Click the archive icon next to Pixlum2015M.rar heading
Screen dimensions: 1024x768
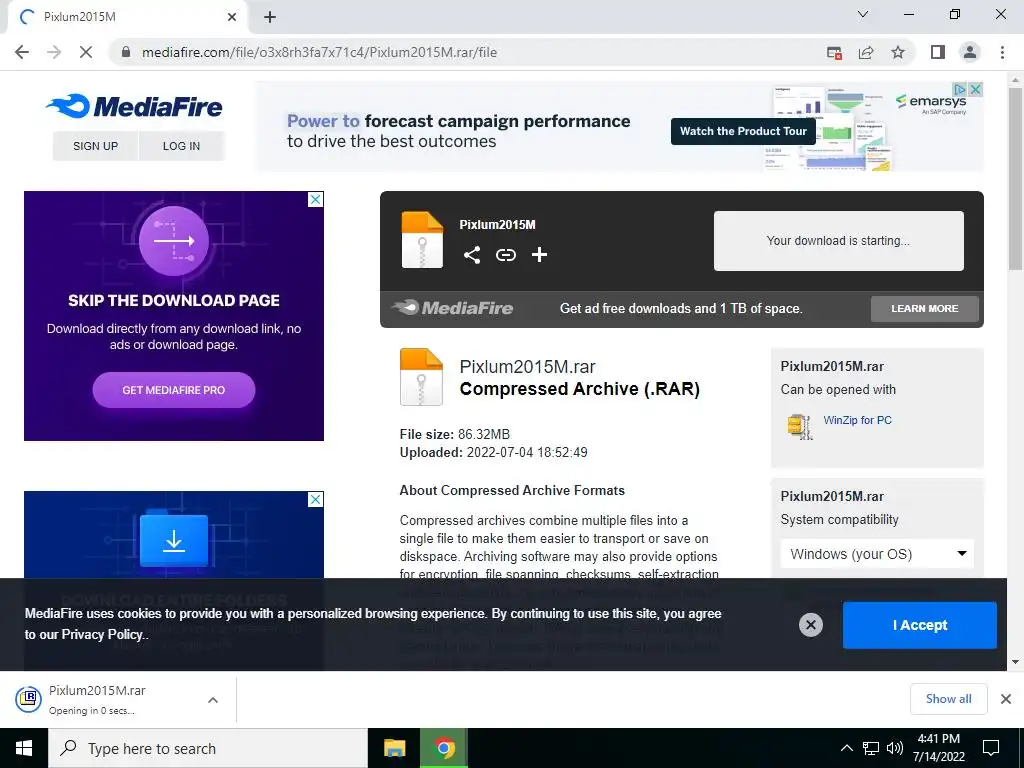click(421, 377)
